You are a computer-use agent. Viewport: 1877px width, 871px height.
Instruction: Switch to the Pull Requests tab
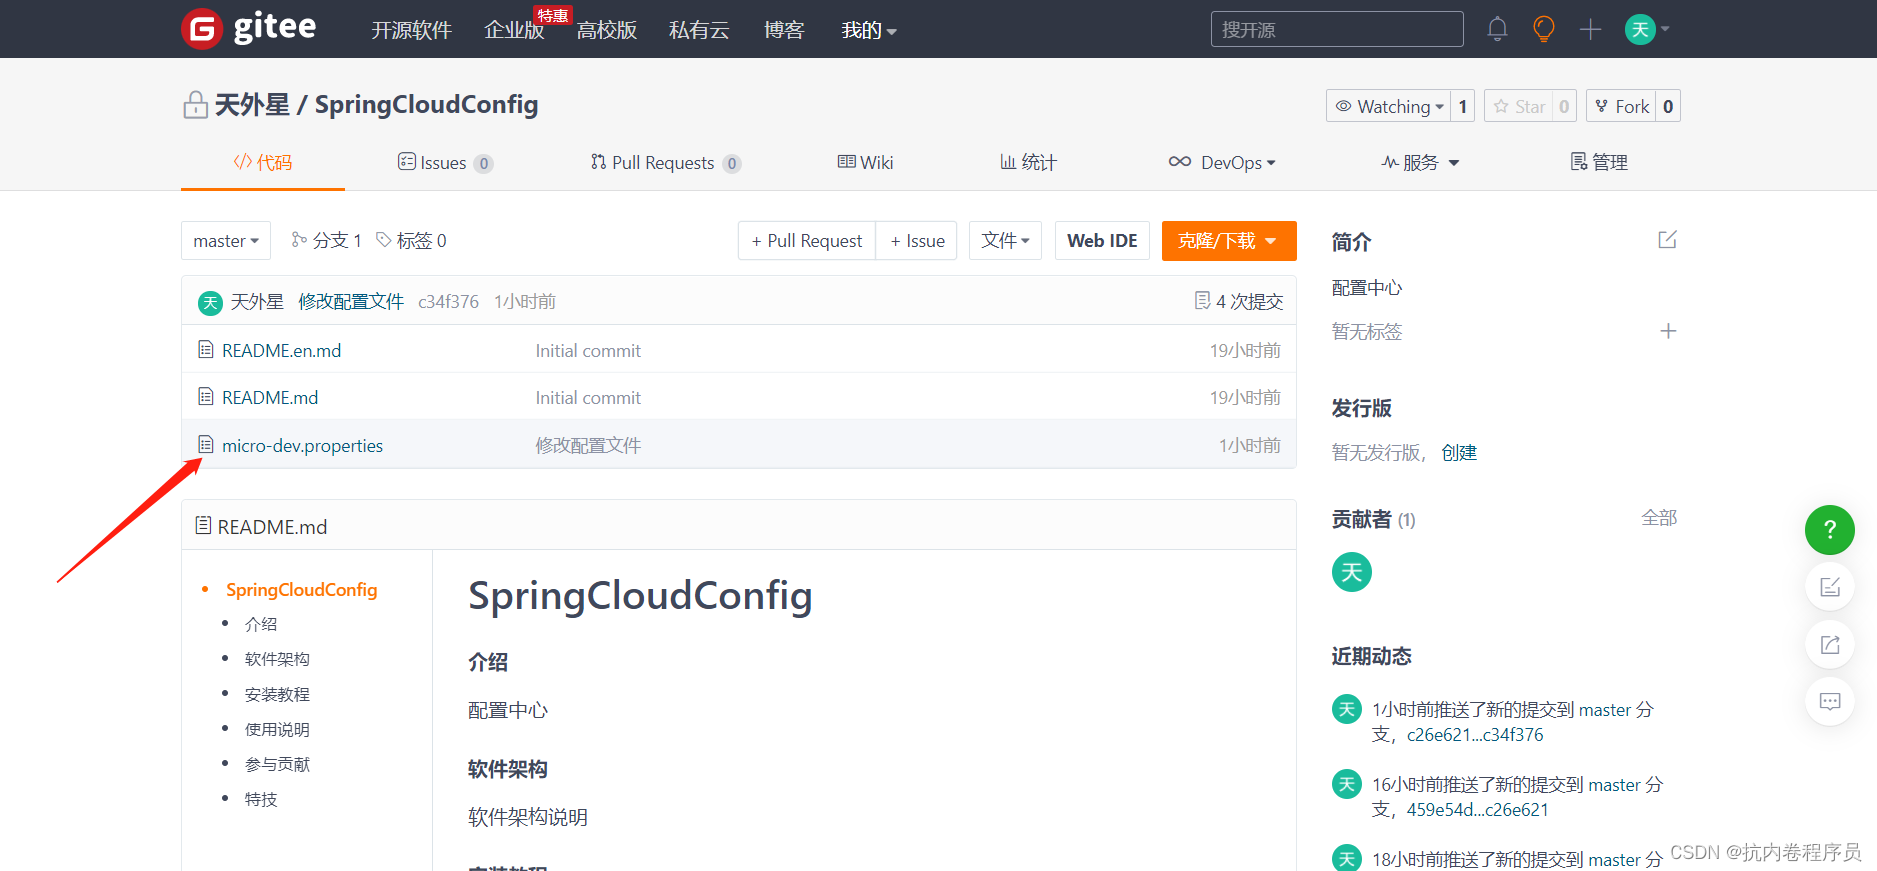(x=666, y=162)
